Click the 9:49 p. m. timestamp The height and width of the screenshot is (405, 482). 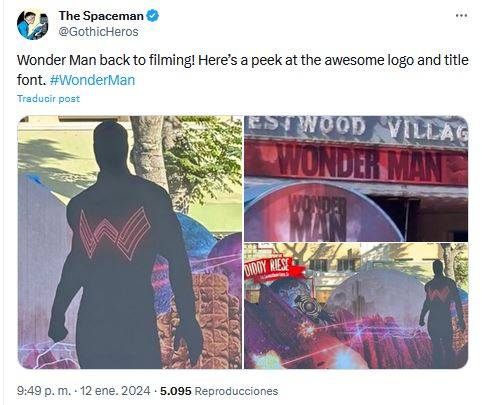tap(44, 391)
